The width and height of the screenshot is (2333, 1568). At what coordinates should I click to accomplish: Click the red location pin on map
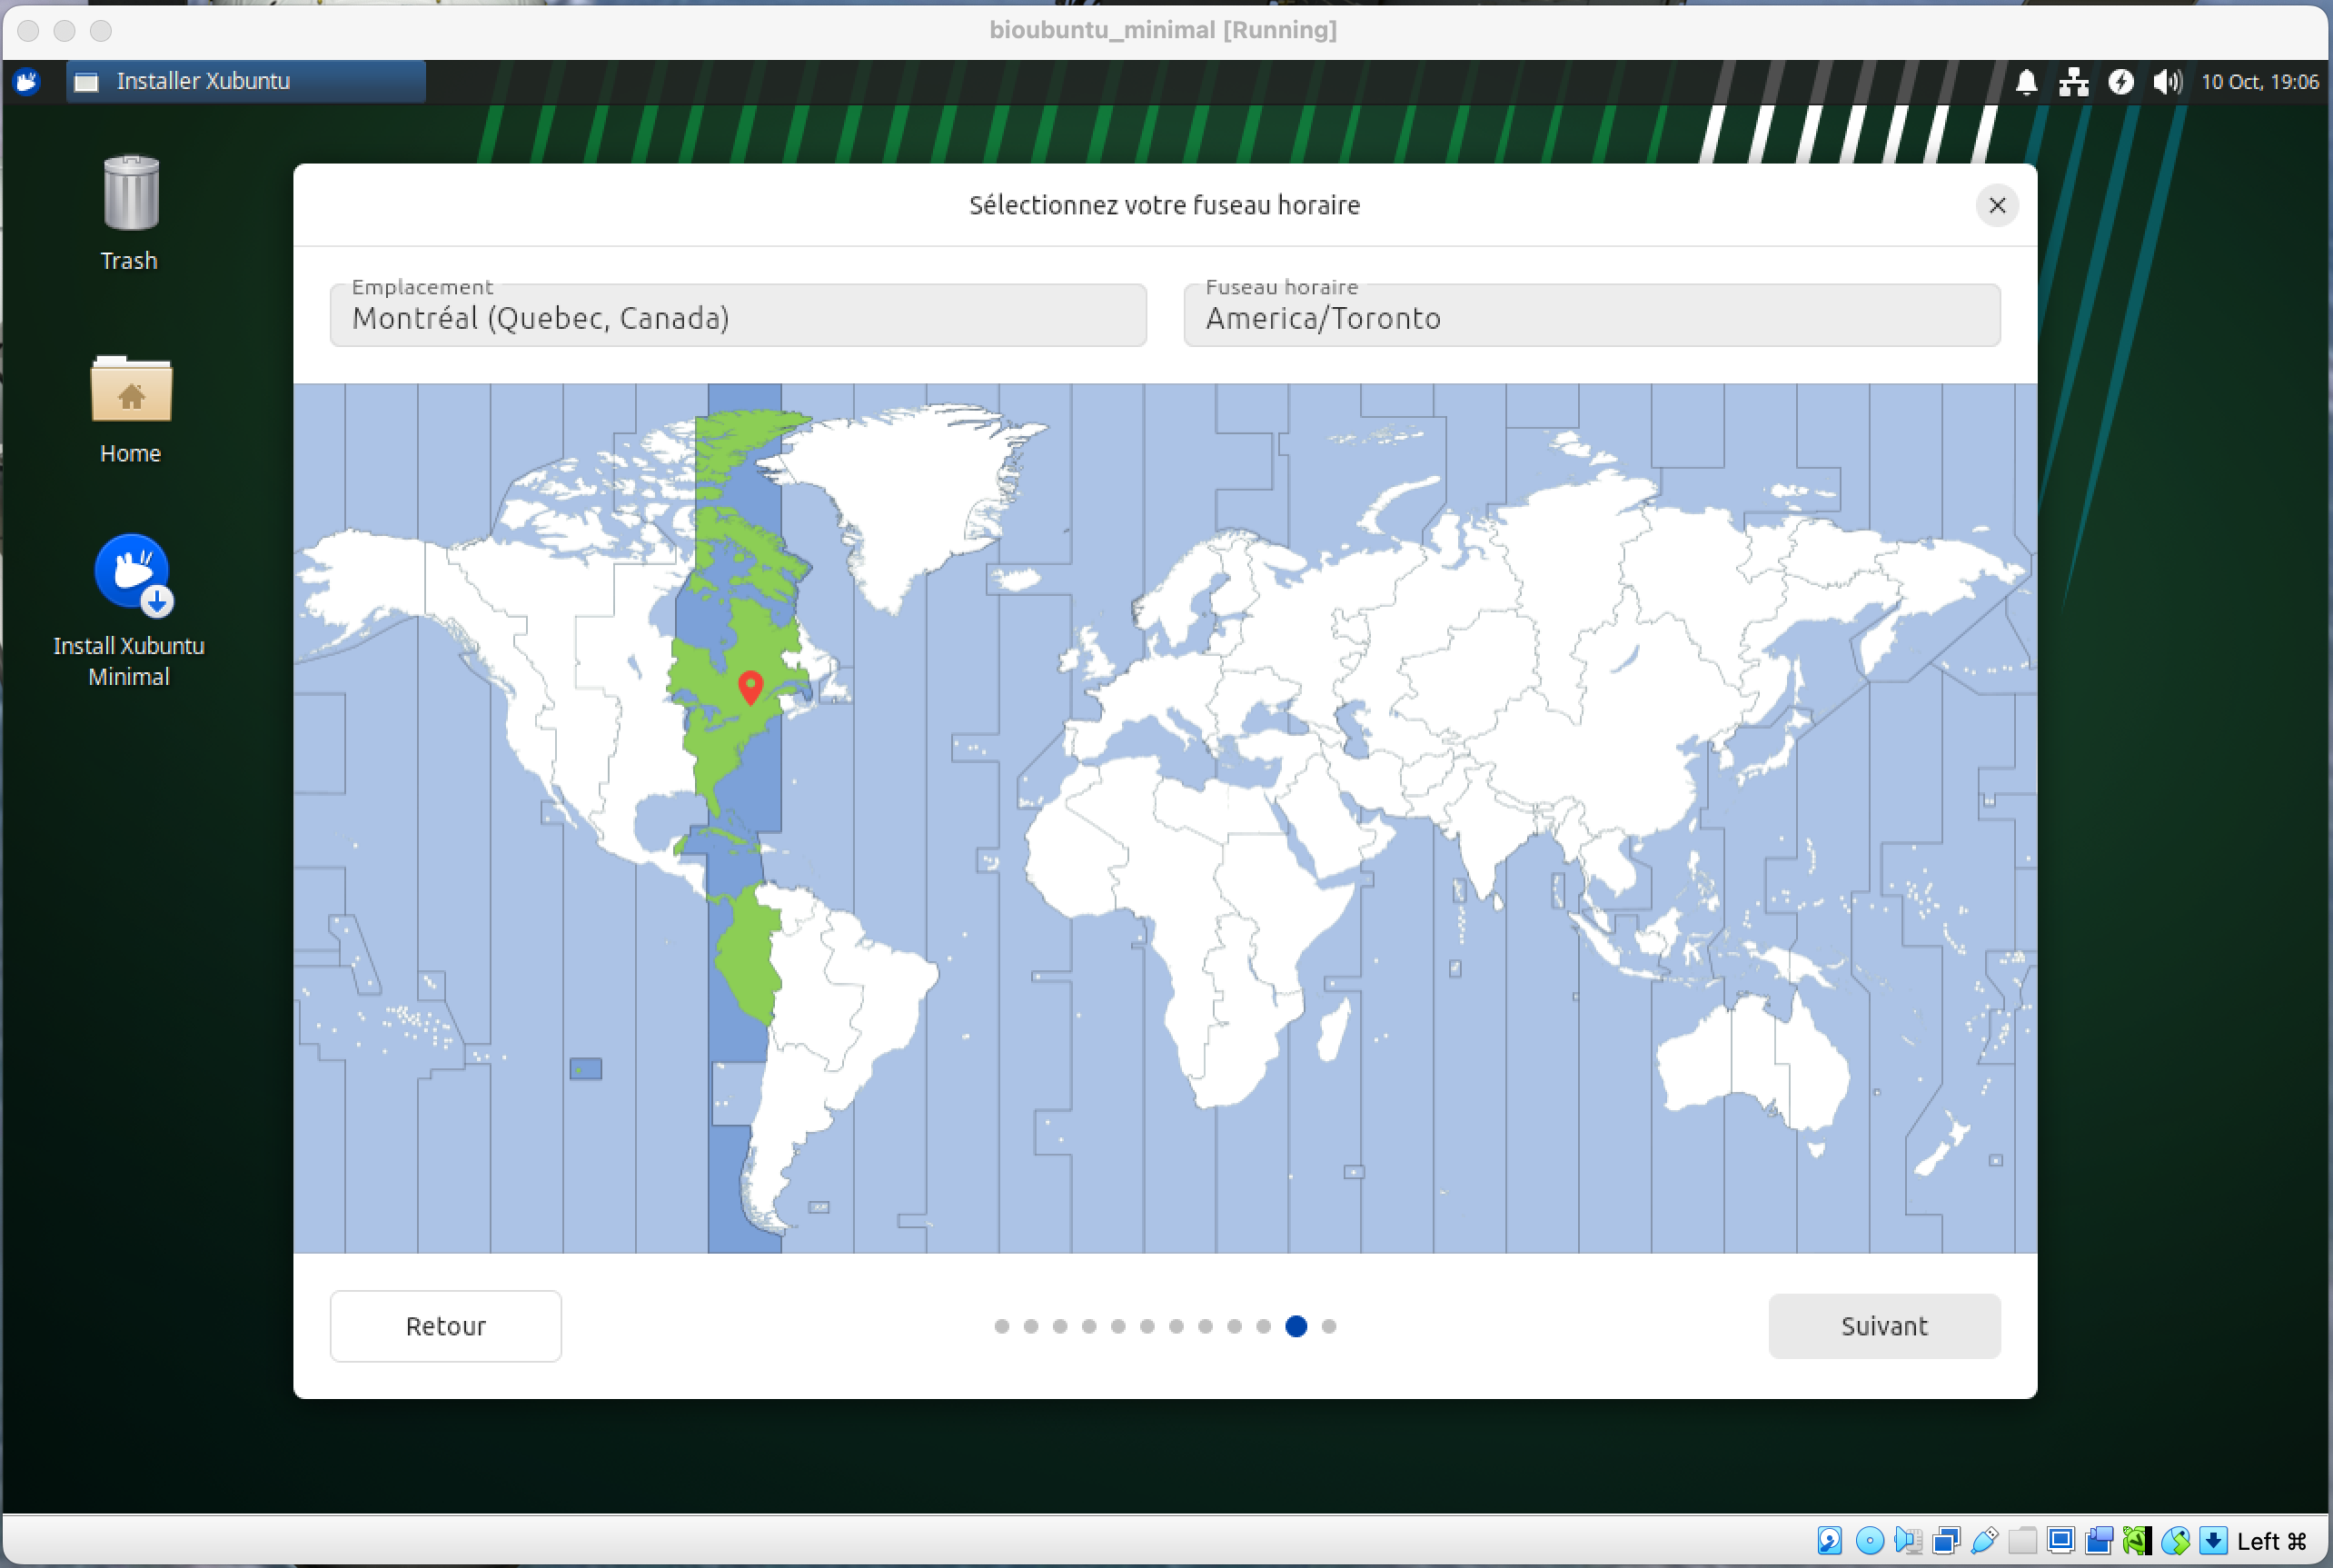[750, 686]
